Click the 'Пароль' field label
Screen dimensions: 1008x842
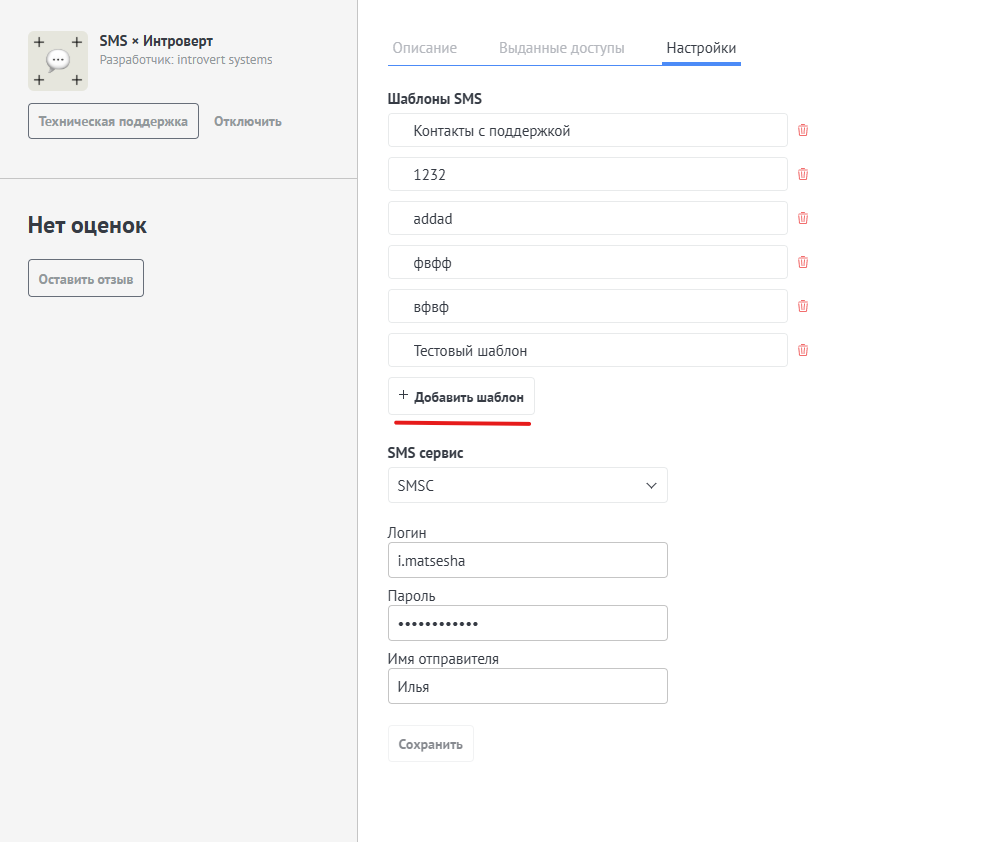point(411,596)
